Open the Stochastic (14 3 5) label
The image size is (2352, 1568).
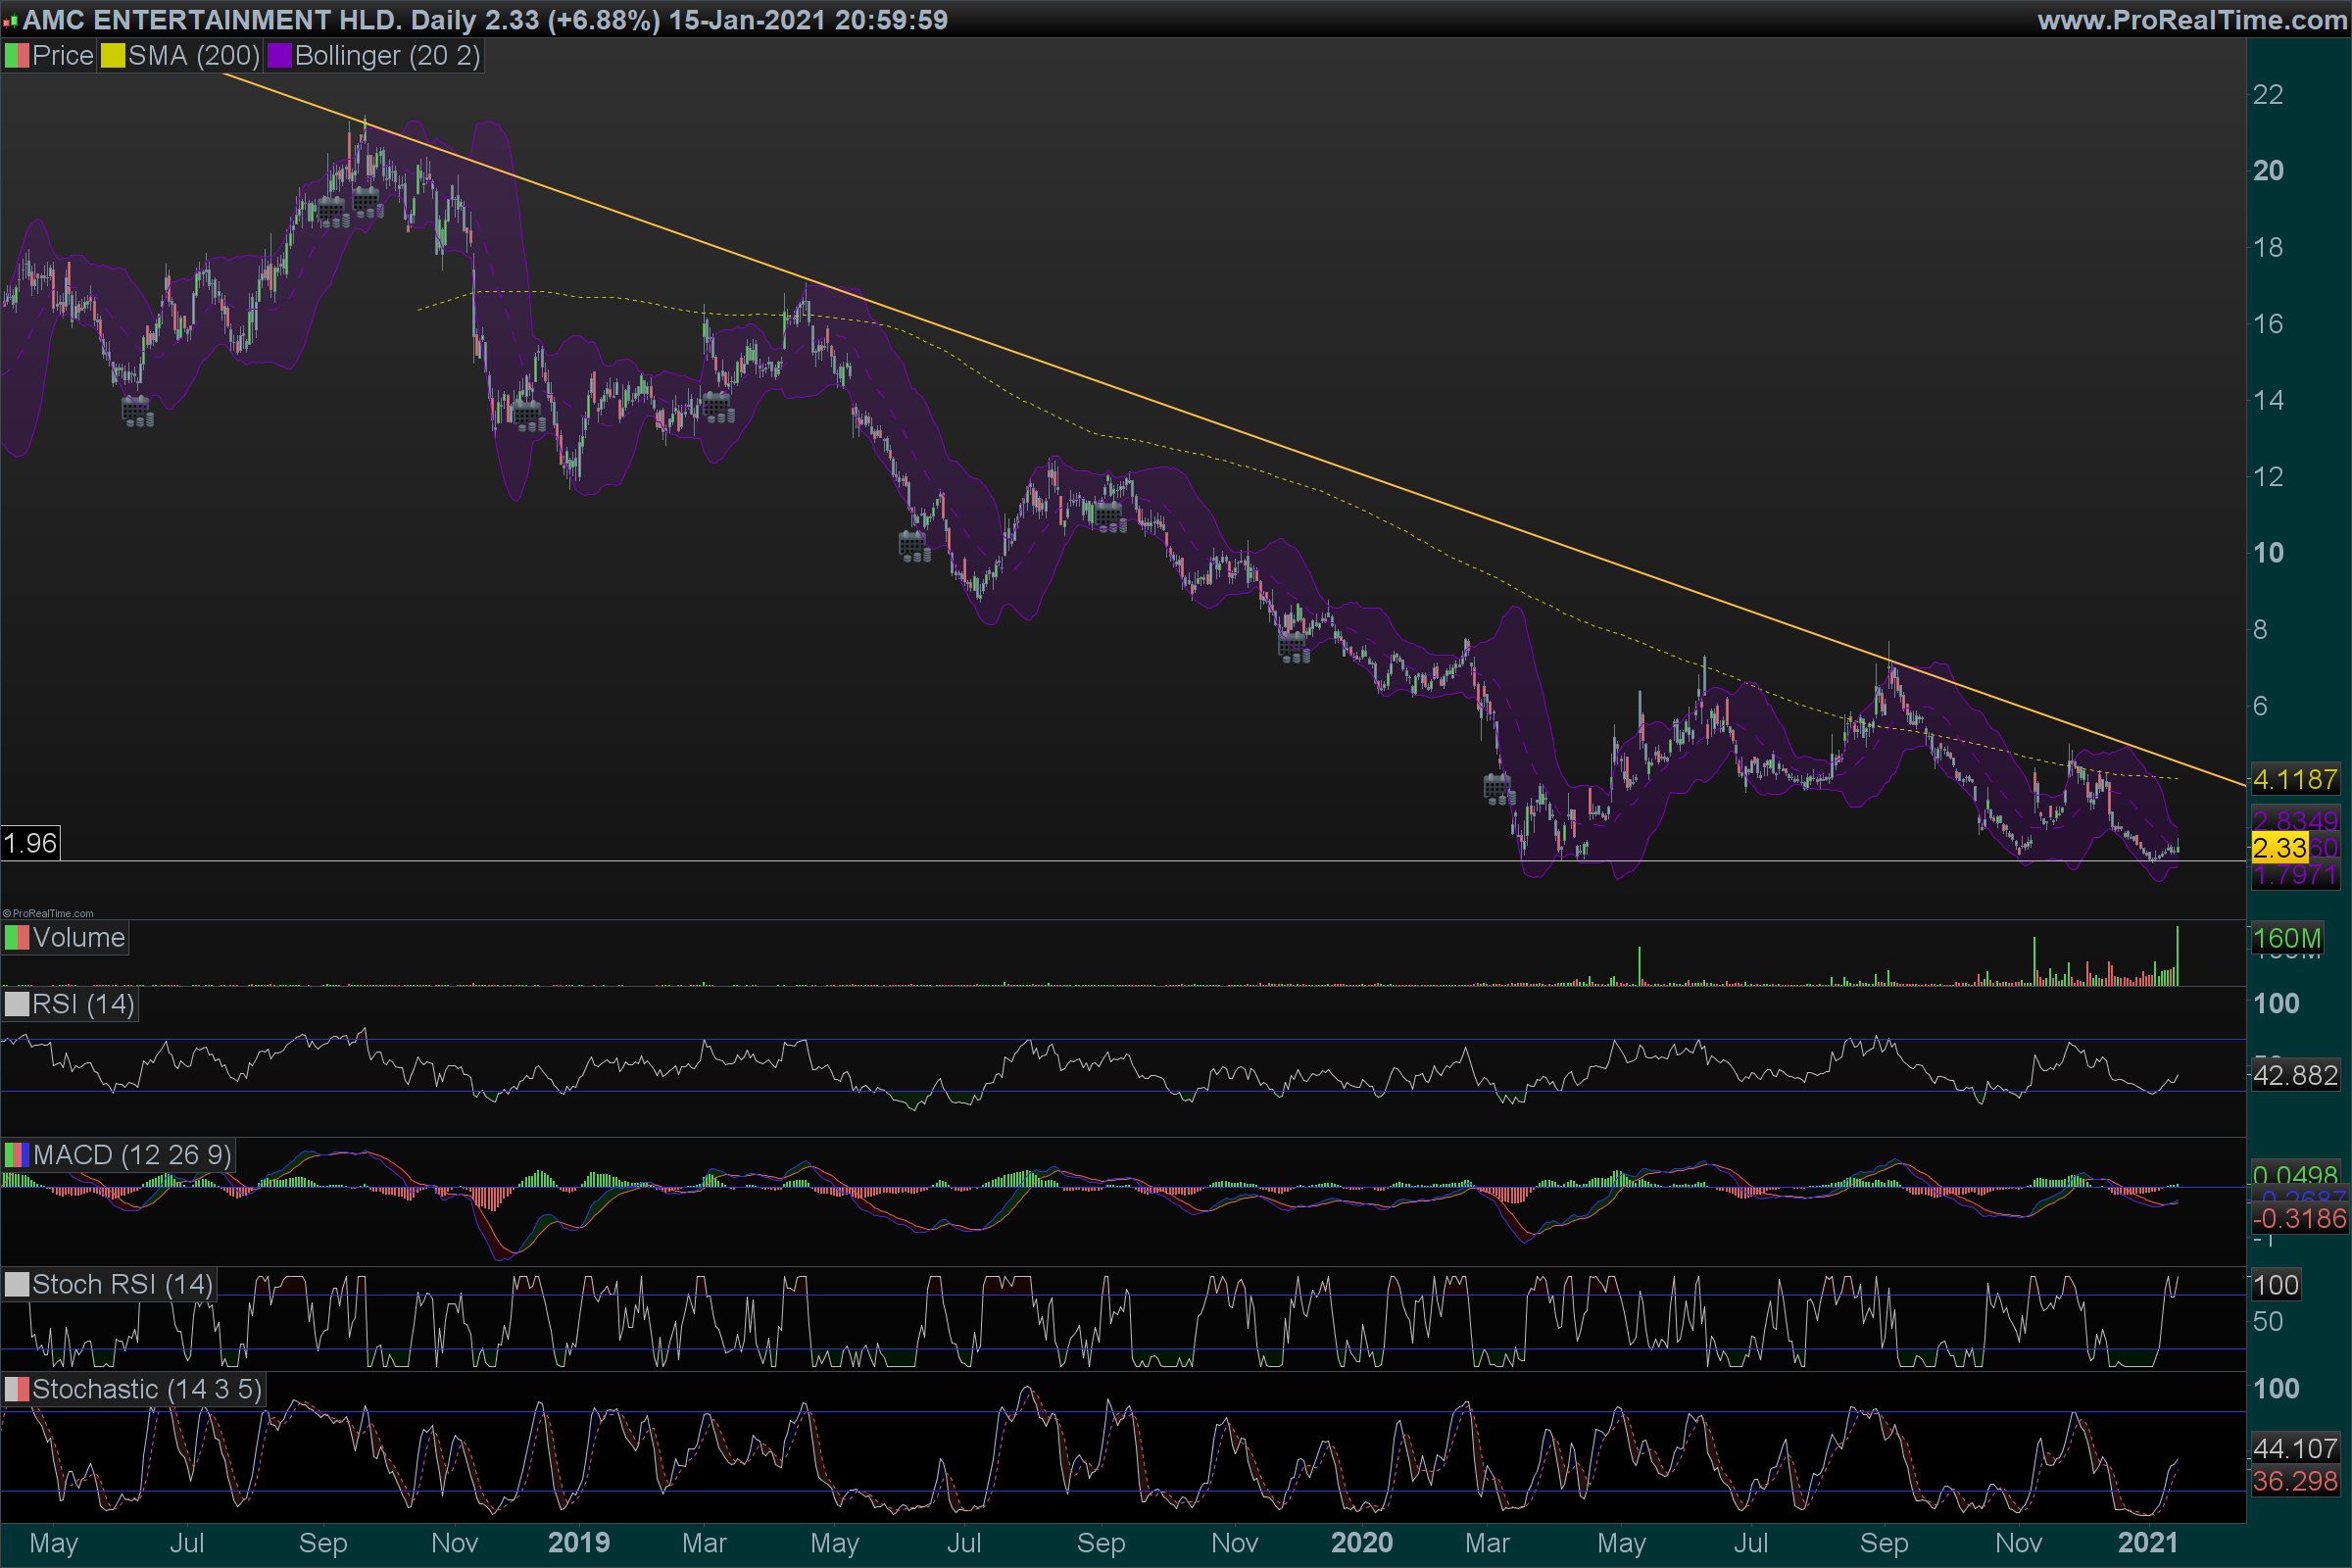146,1389
